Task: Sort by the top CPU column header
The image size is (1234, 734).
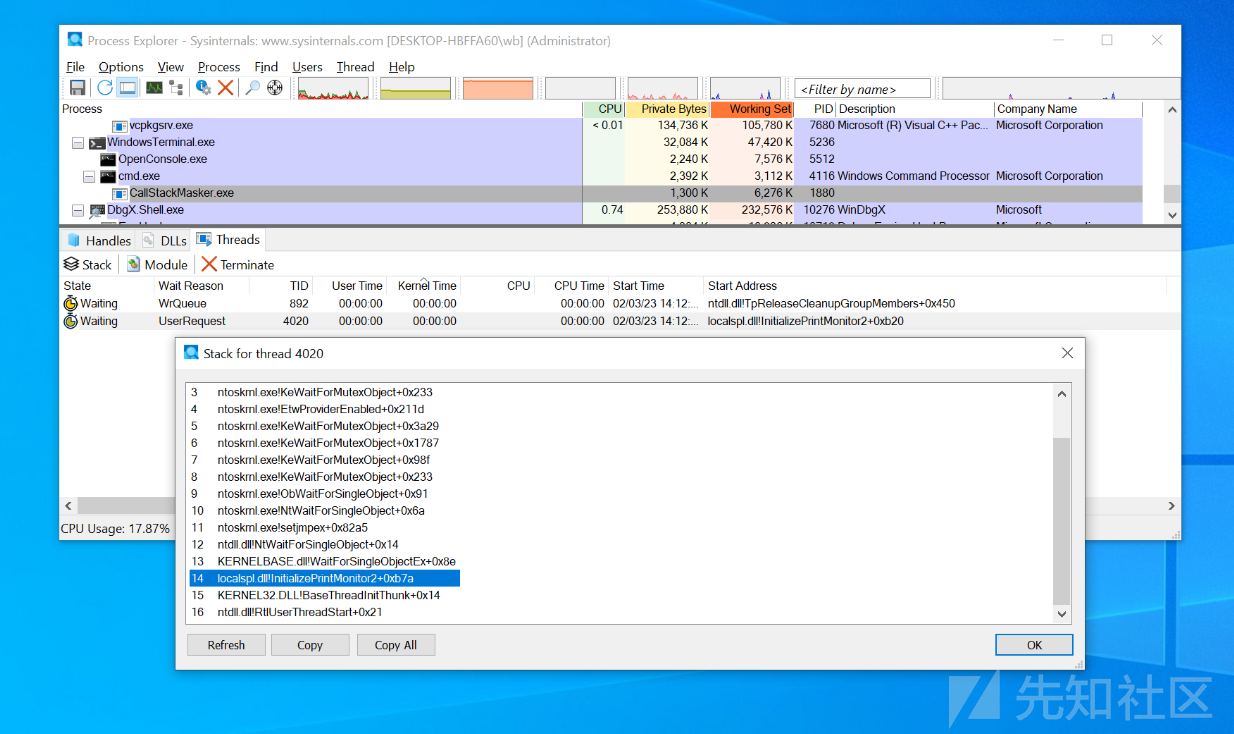Action: pyautogui.click(x=604, y=109)
